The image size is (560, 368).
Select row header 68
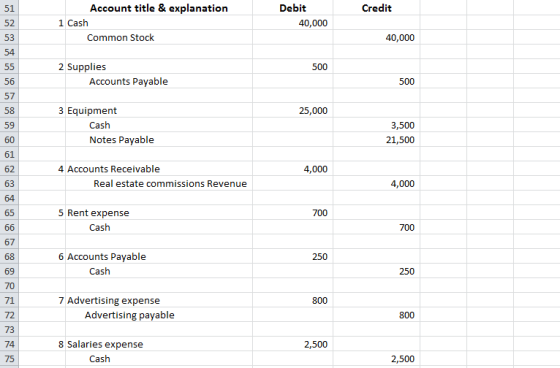click(9, 257)
